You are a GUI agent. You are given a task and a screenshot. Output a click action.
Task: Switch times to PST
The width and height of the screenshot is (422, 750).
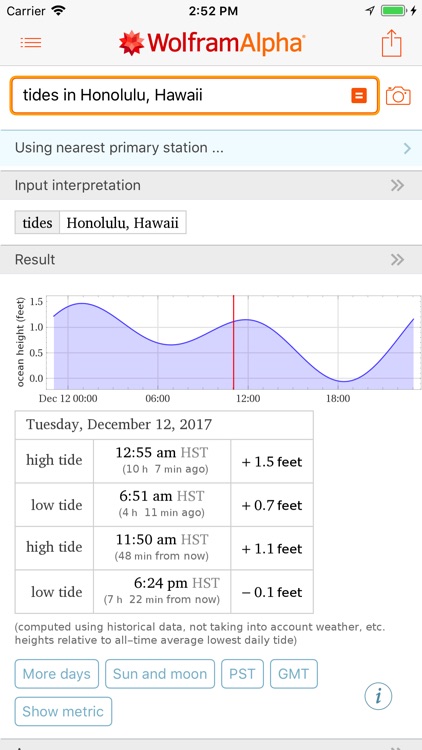[x=242, y=674]
